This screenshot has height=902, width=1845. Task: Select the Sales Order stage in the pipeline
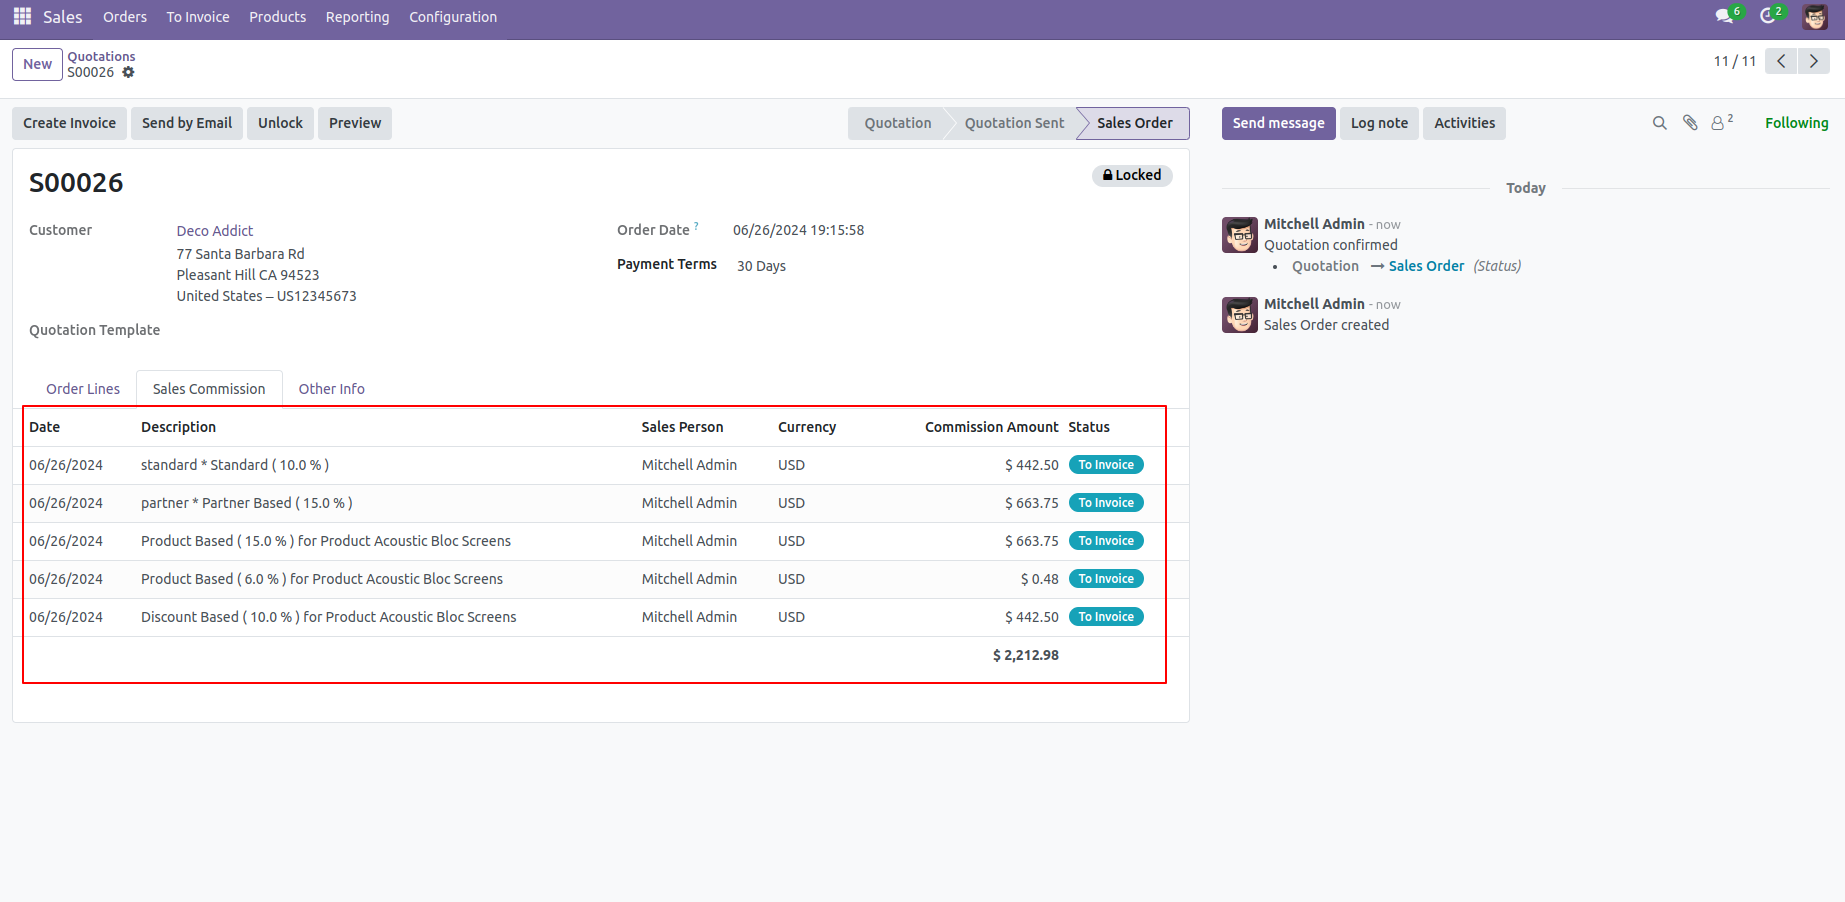(x=1135, y=123)
